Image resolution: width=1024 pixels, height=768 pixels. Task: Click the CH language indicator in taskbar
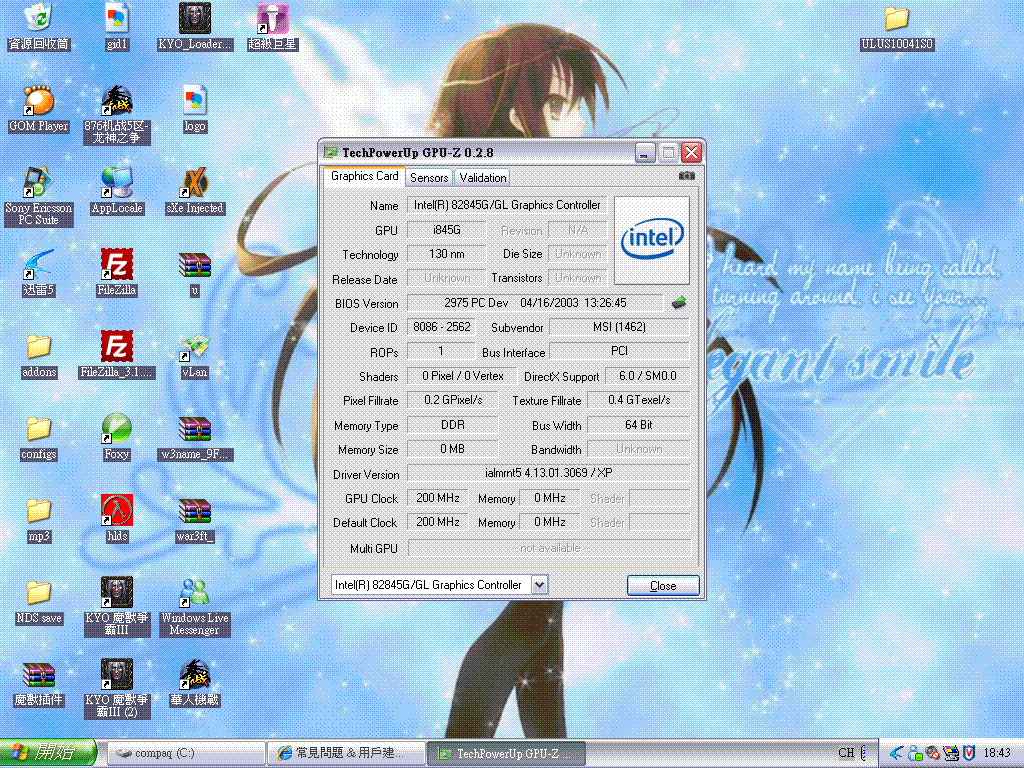coord(846,753)
